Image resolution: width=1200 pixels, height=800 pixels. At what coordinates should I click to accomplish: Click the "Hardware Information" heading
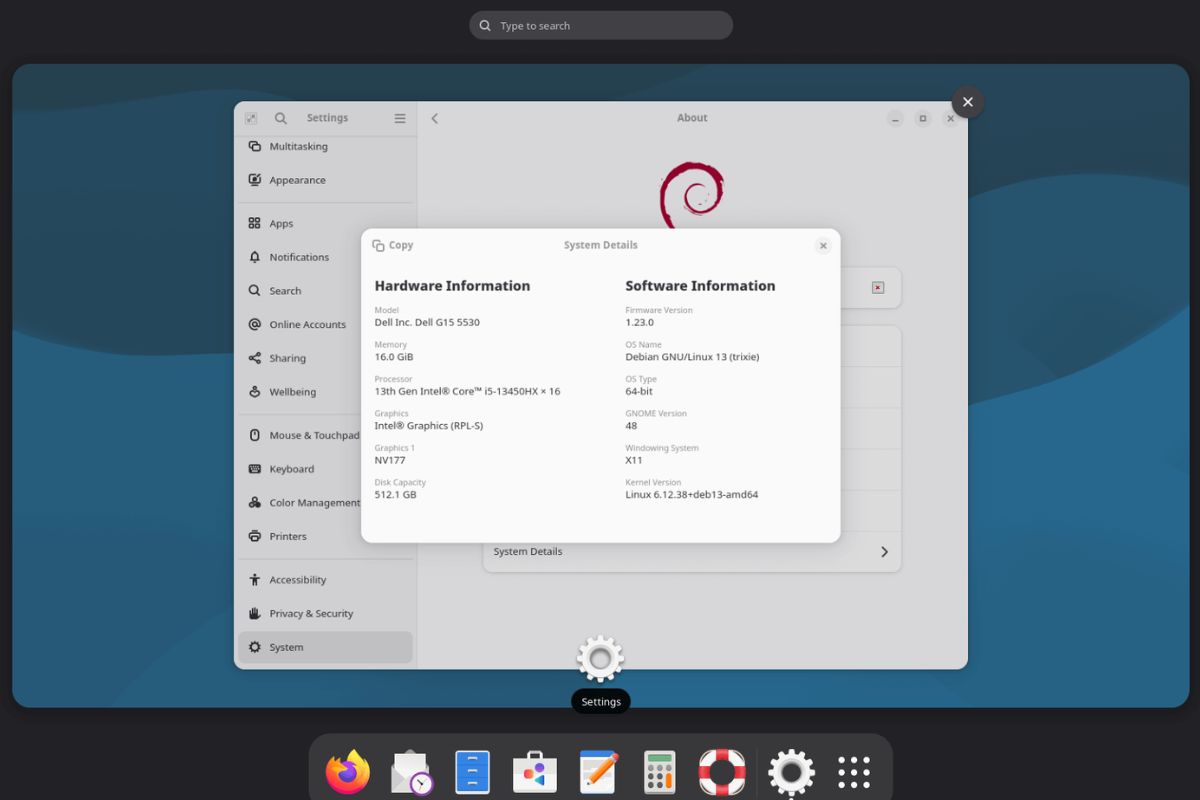point(452,286)
